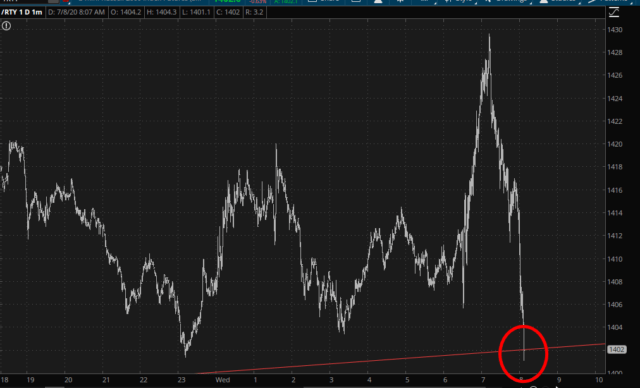Click the range value R: 3.2

tap(254, 12)
